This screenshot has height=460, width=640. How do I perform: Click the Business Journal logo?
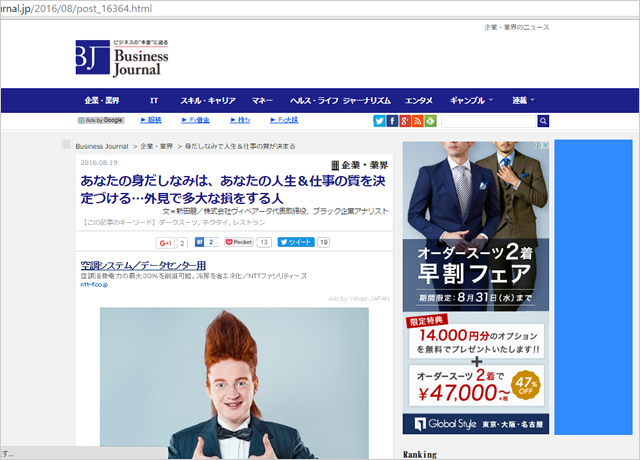tap(122, 58)
